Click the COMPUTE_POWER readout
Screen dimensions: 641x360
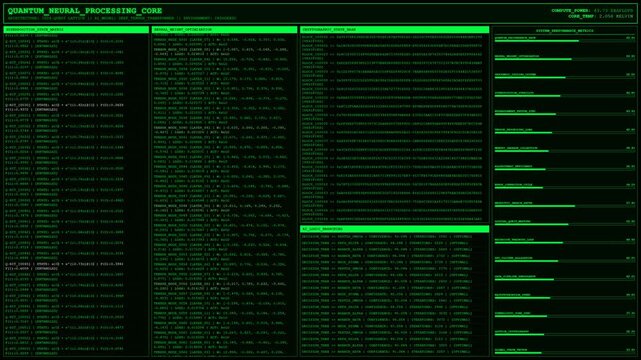pyautogui.click(x=592, y=11)
